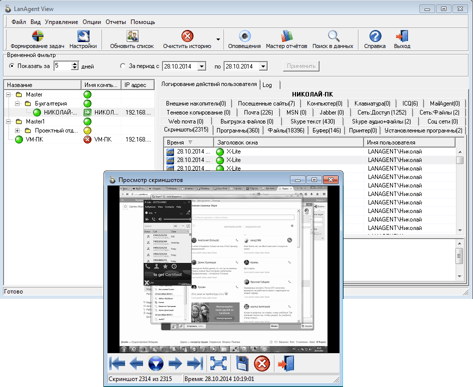Jump to first screenshot in viewer

coord(117,363)
